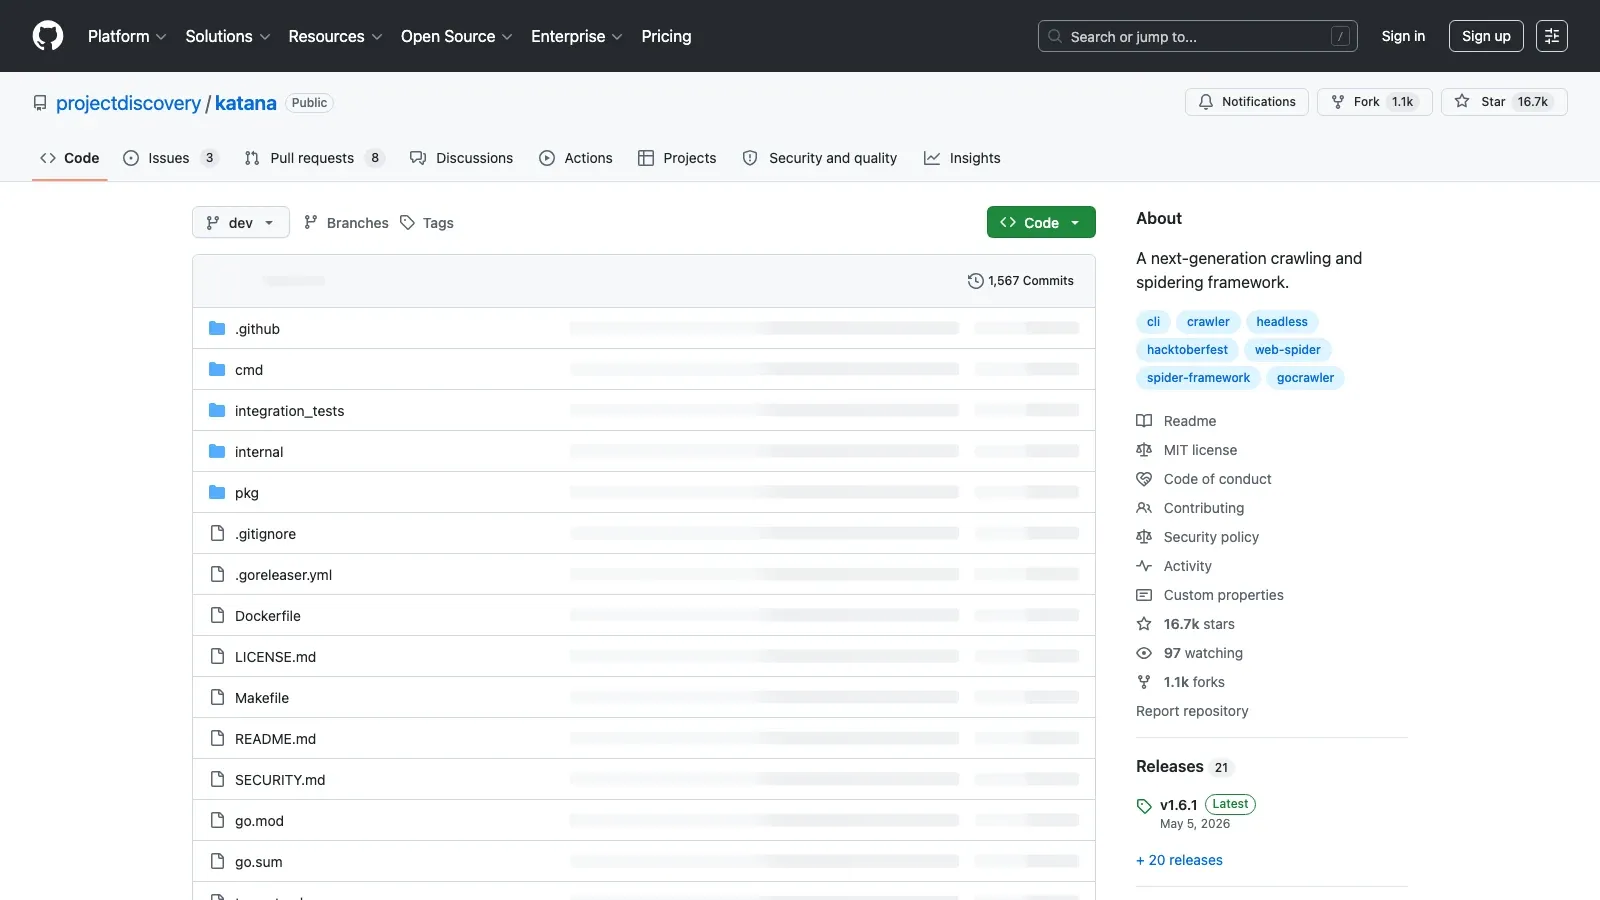Click the magnifier search icon

1055,36
